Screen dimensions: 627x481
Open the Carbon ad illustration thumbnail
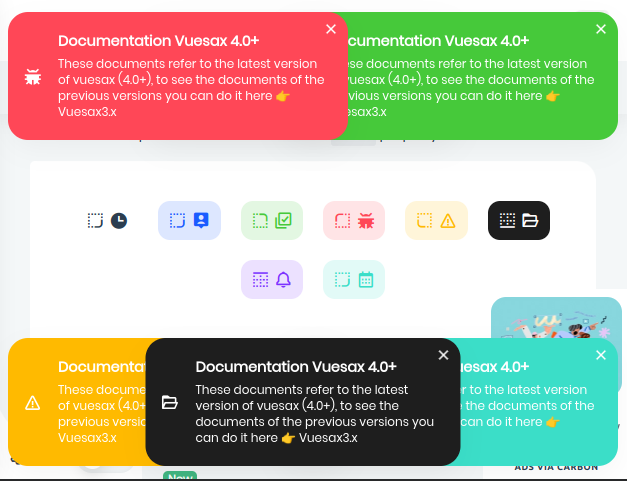(556, 318)
